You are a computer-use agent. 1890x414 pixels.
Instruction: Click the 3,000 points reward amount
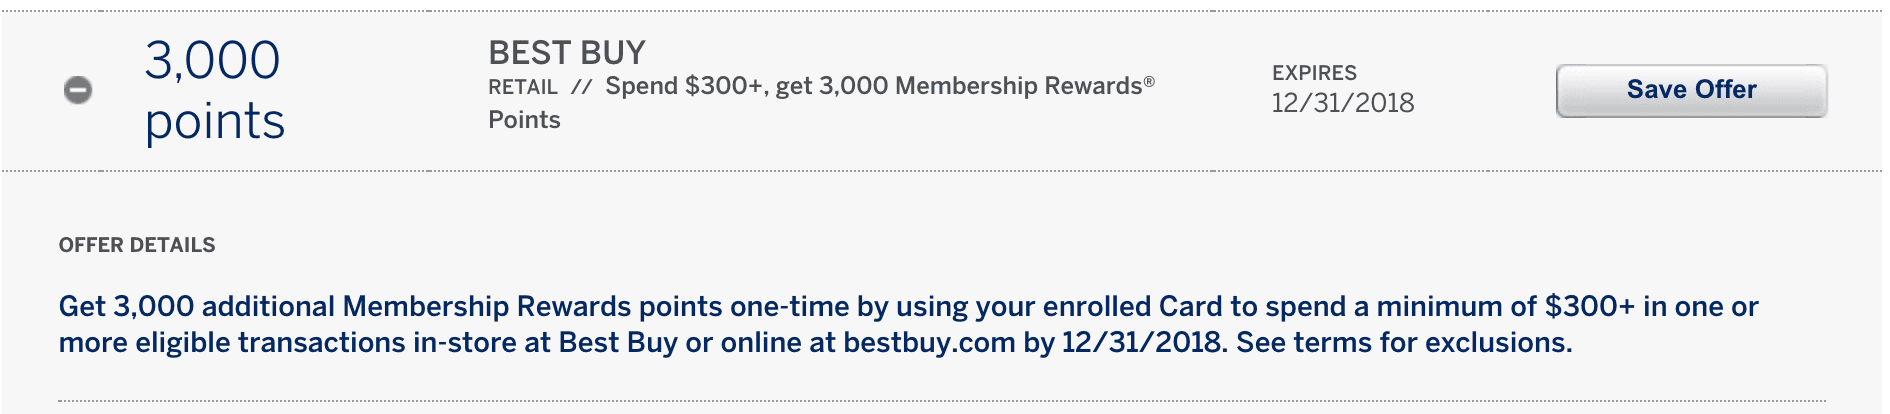click(x=214, y=90)
